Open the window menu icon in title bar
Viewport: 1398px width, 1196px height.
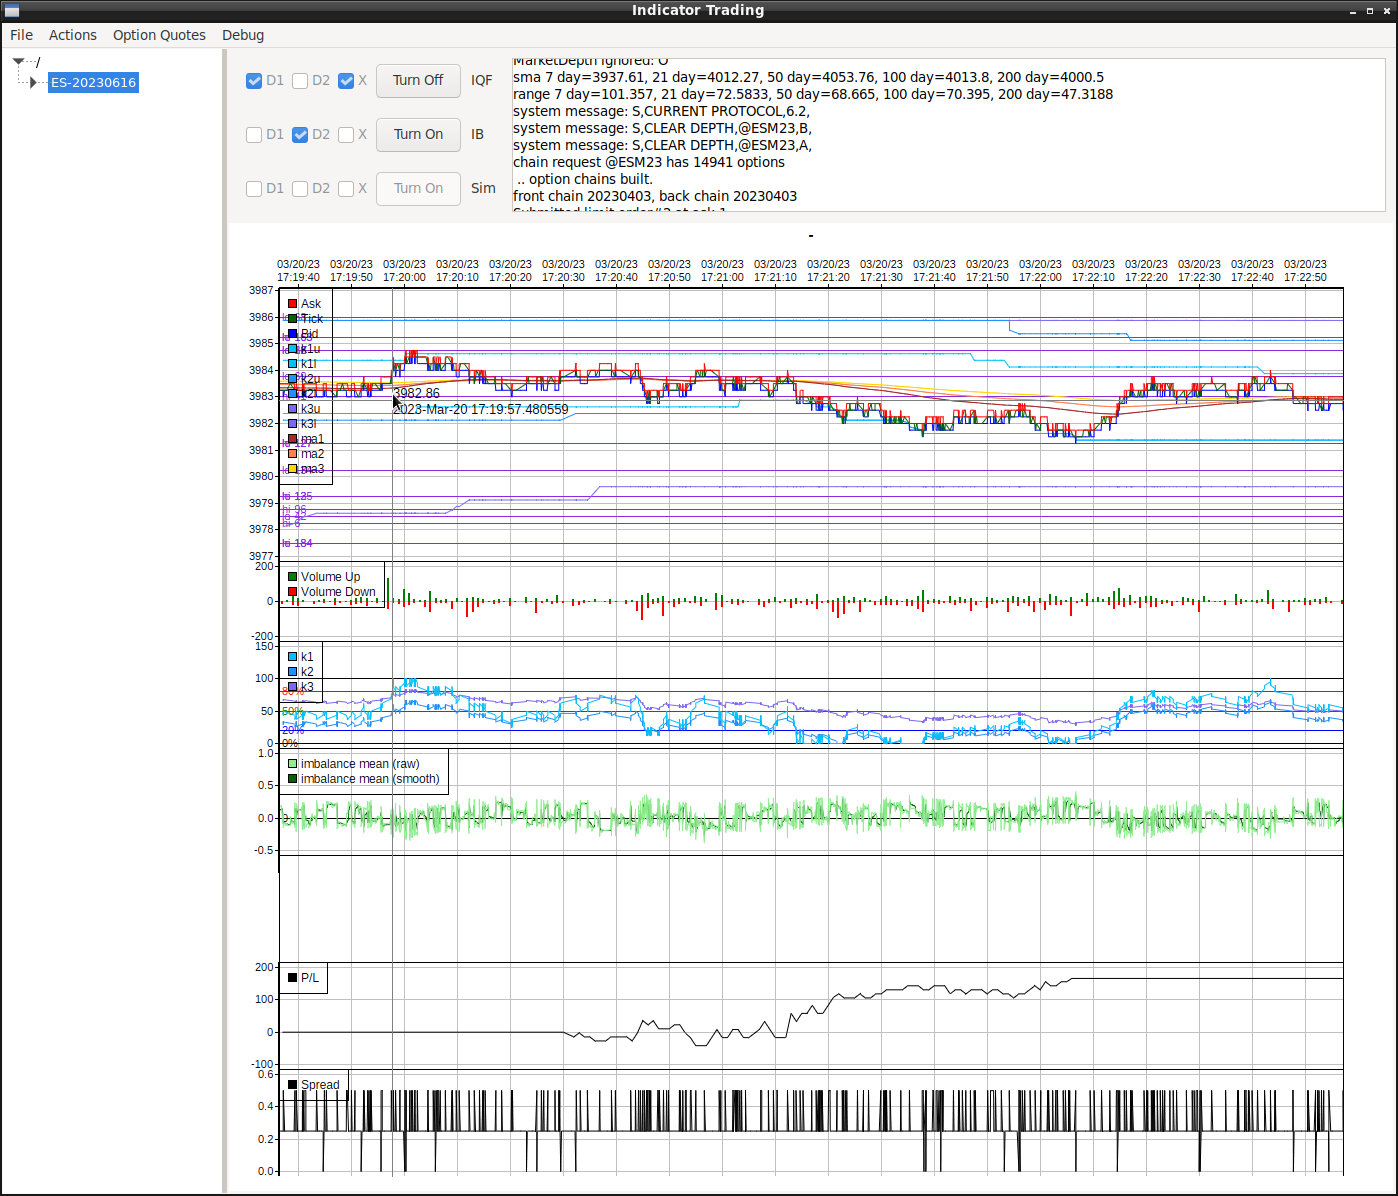pos(12,10)
